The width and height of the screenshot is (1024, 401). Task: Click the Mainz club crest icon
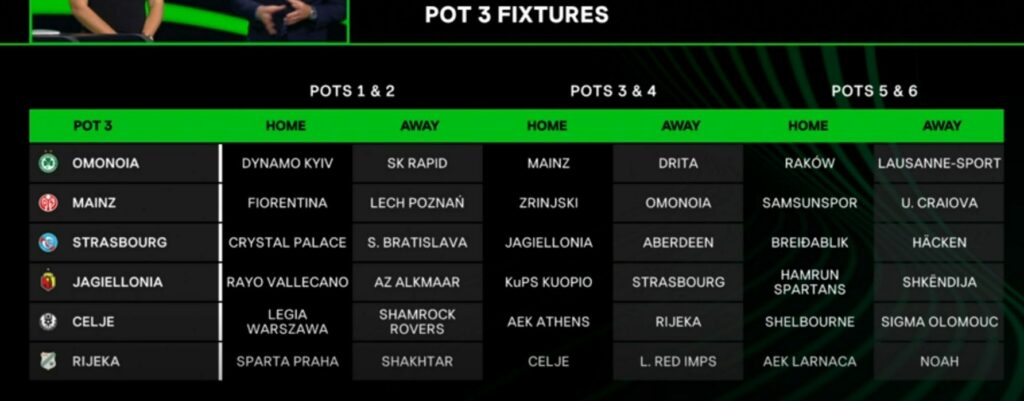(x=47, y=203)
